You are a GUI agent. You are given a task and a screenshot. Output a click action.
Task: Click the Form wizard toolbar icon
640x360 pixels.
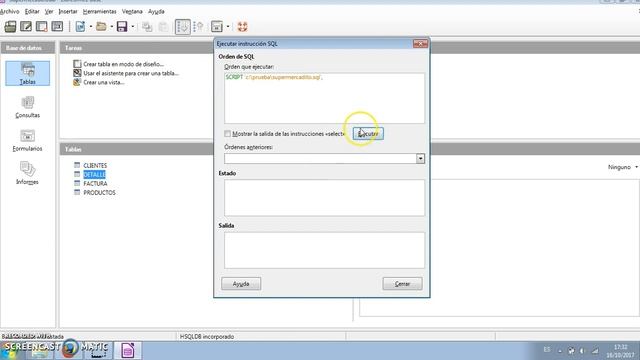(217, 27)
